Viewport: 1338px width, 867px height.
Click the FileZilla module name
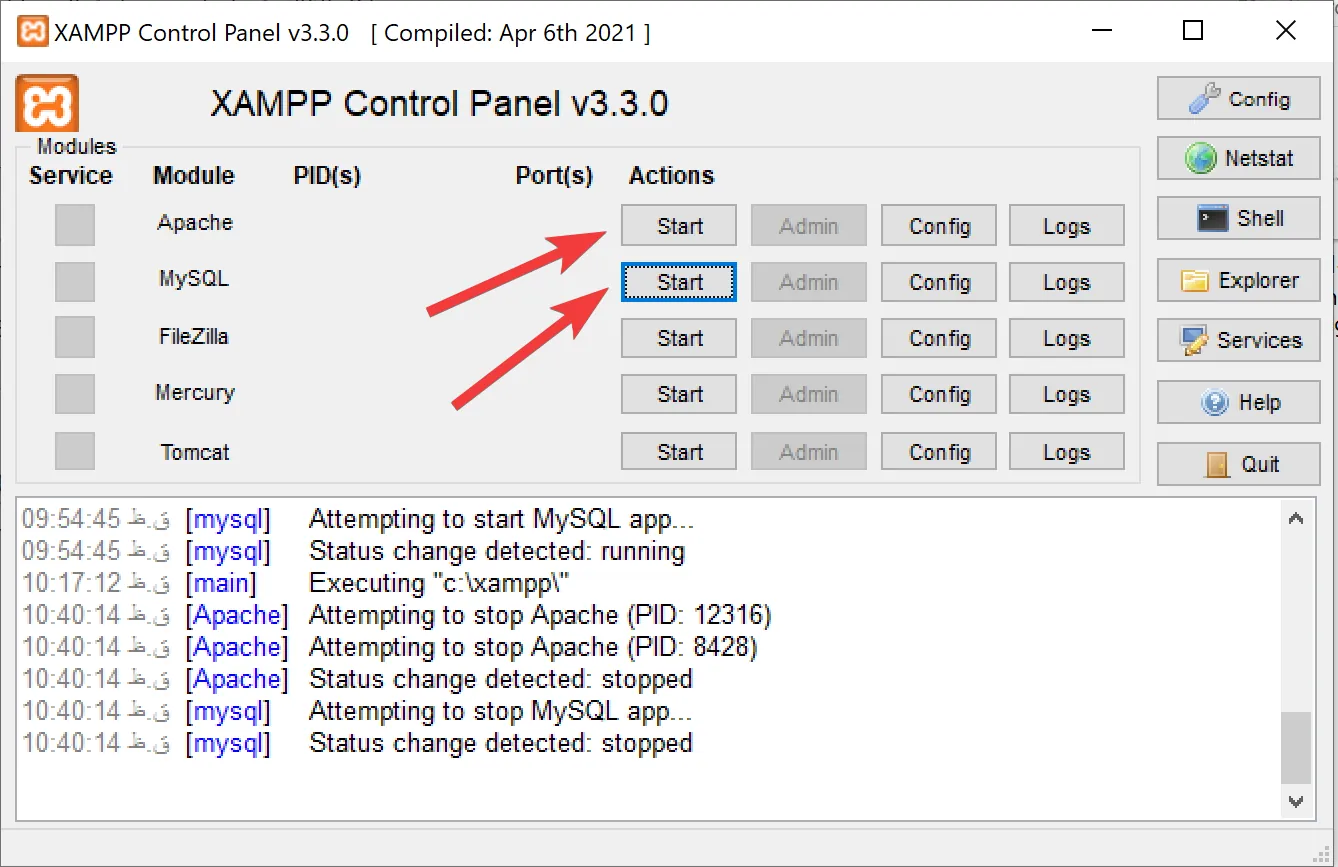(x=194, y=336)
